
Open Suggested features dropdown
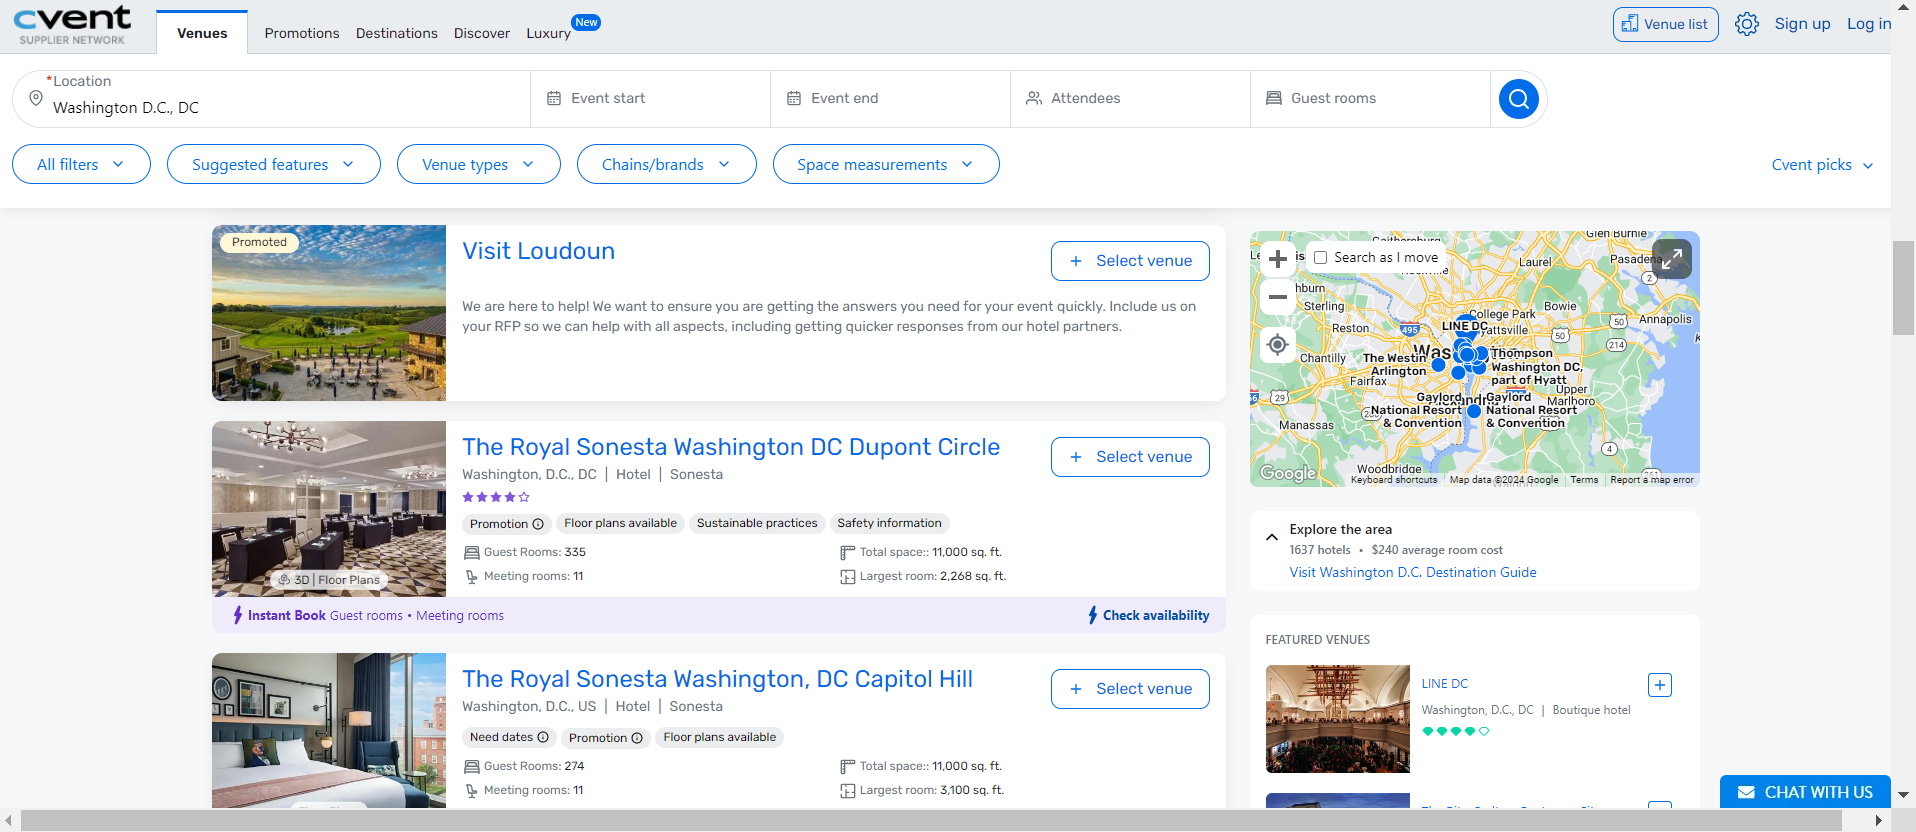273,164
